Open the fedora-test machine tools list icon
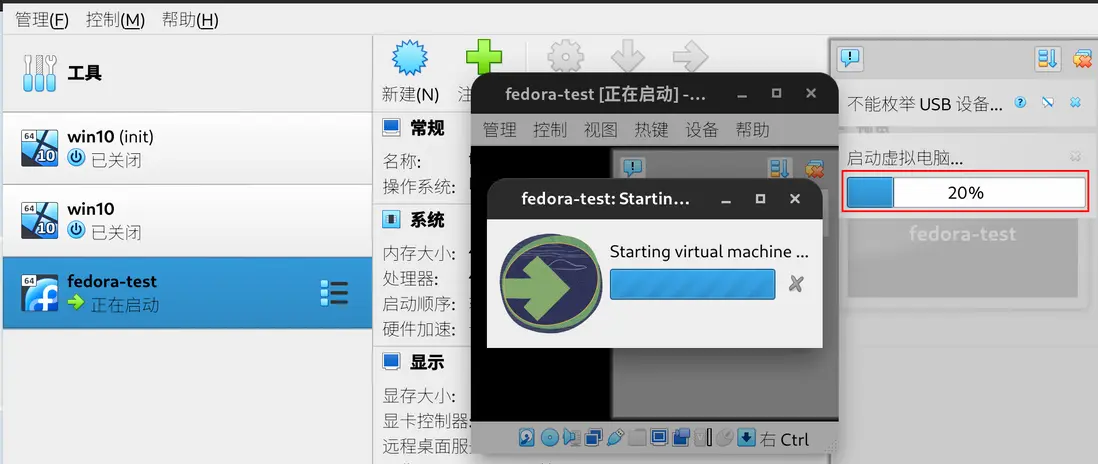Viewport: 1098px width, 464px height. [x=334, y=293]
